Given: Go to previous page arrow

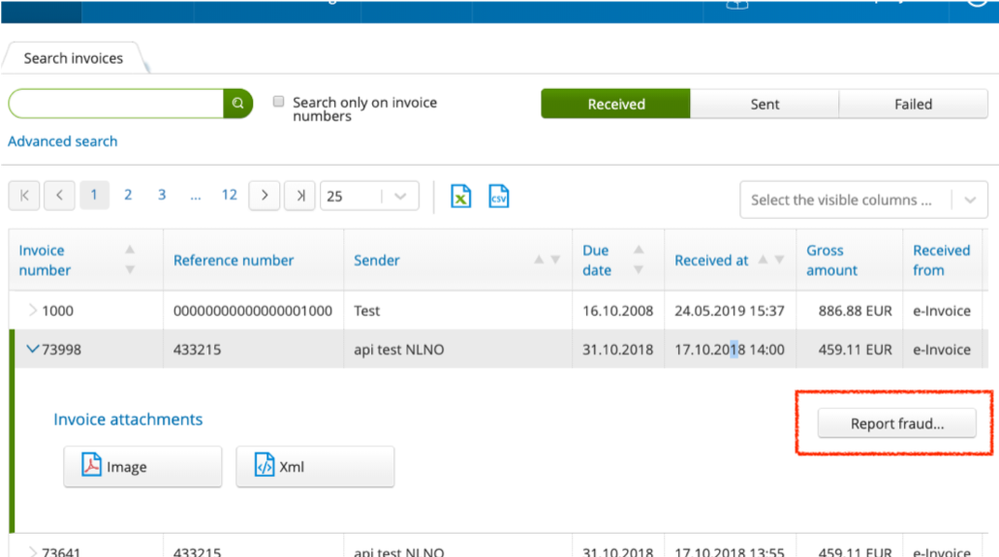Looking at the screenshot, I should point(59,195).
